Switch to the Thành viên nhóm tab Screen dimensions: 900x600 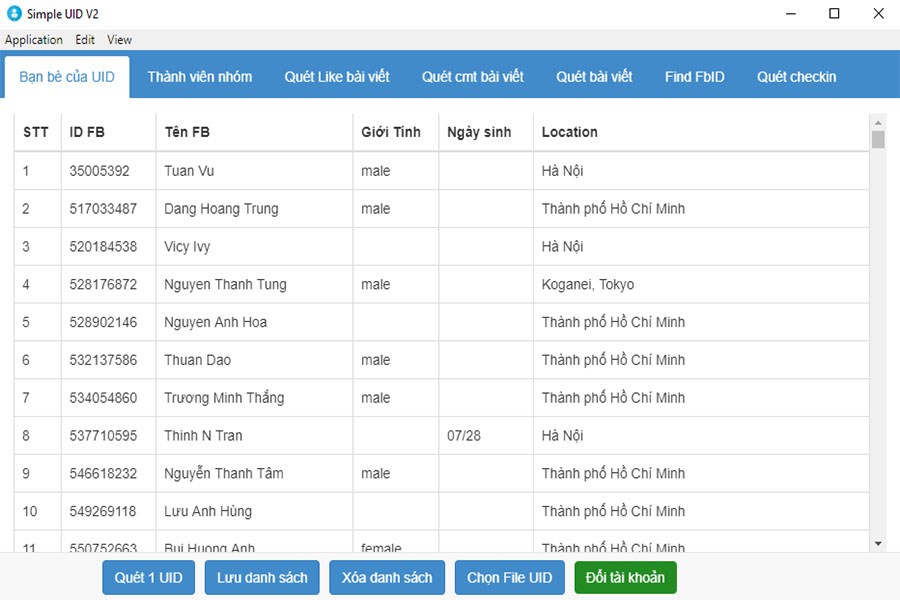tap(199, 76)
